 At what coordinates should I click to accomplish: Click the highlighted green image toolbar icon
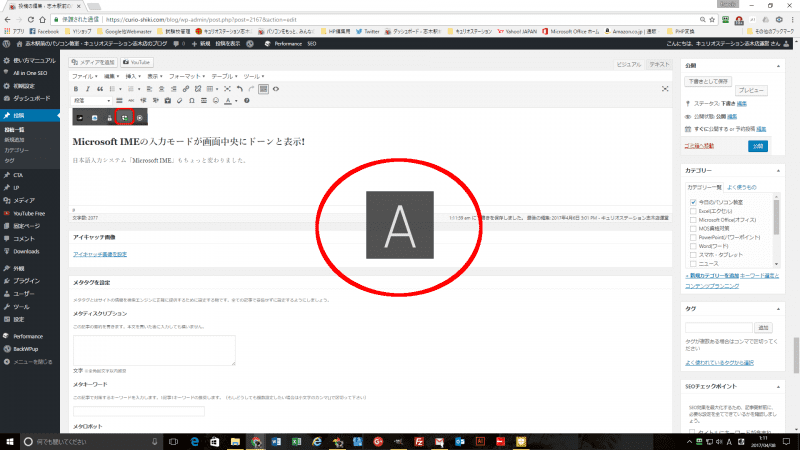(x=124, y=117)
